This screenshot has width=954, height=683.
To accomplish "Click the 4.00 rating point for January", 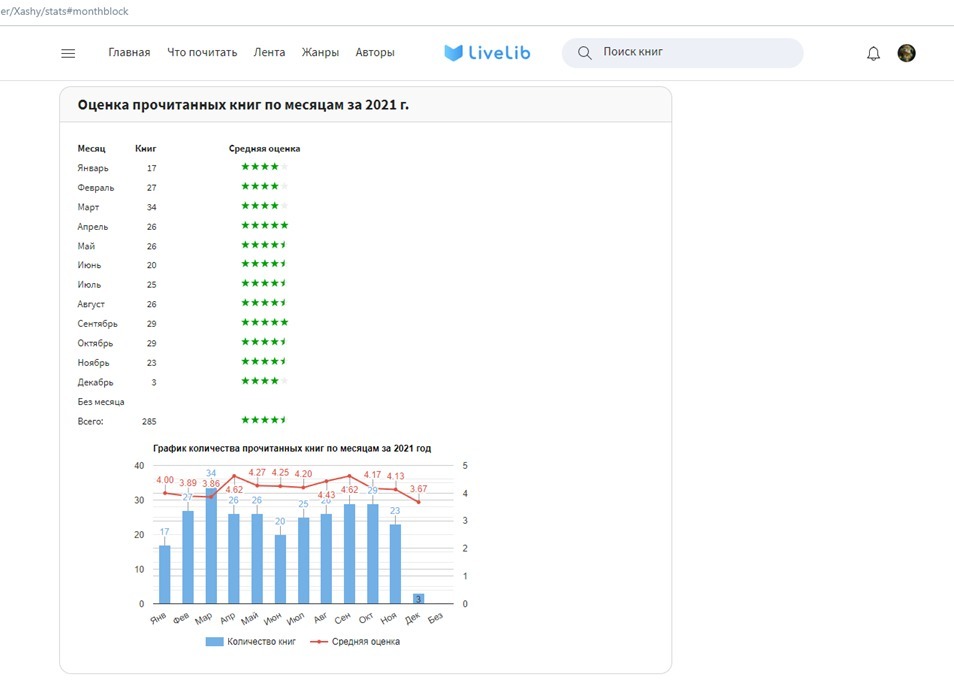I will [165, 492].
